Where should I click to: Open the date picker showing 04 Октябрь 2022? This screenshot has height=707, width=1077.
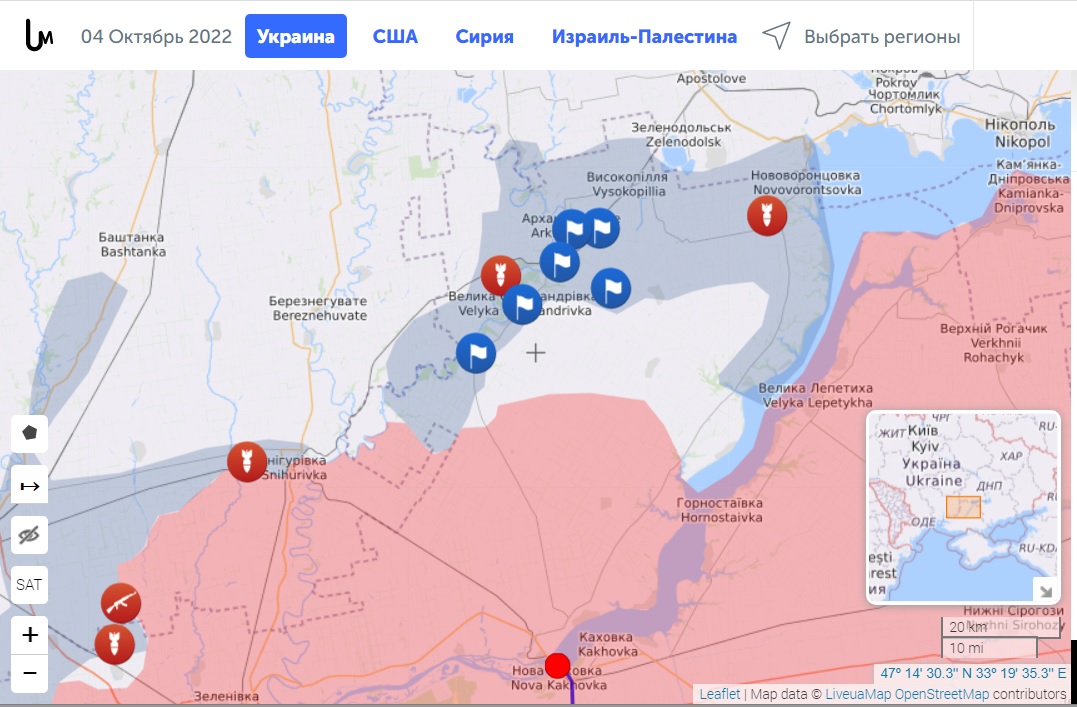tap(157, 36)
